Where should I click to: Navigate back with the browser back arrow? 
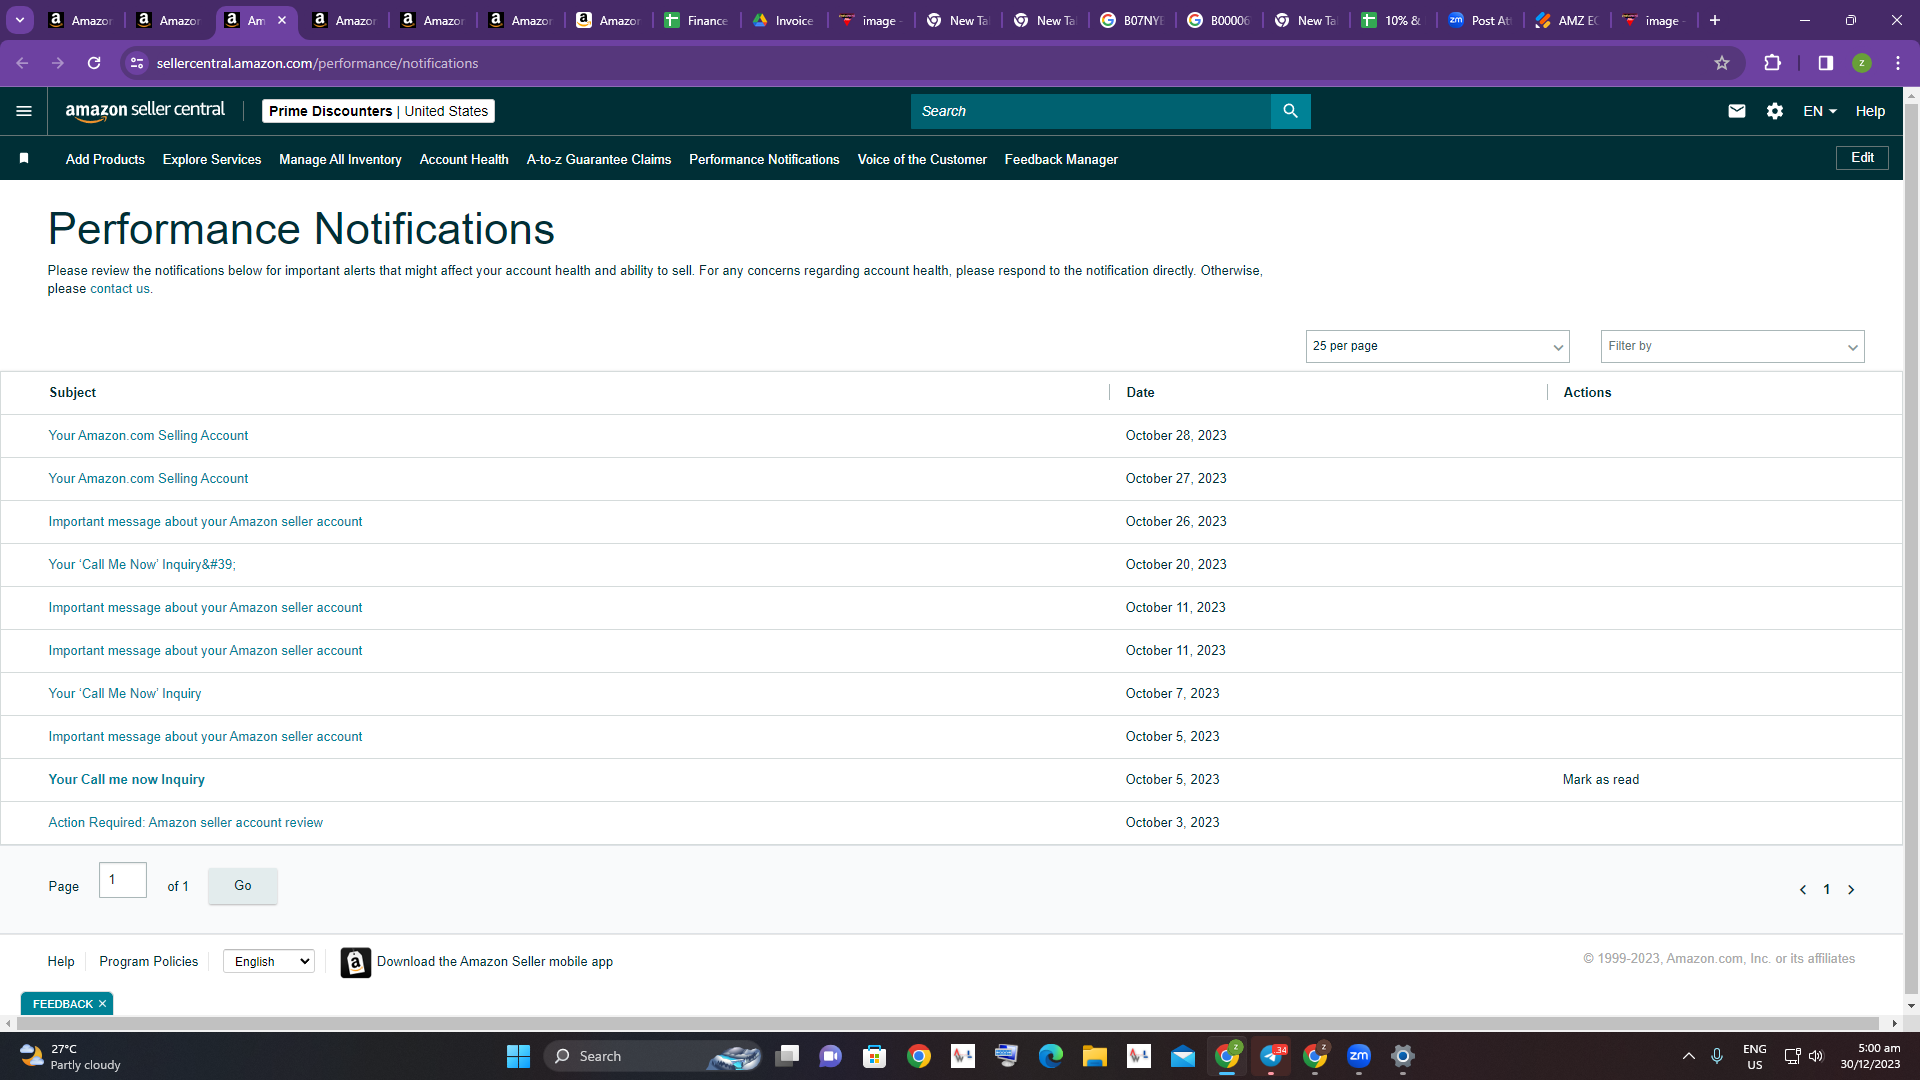click(22, 63)
